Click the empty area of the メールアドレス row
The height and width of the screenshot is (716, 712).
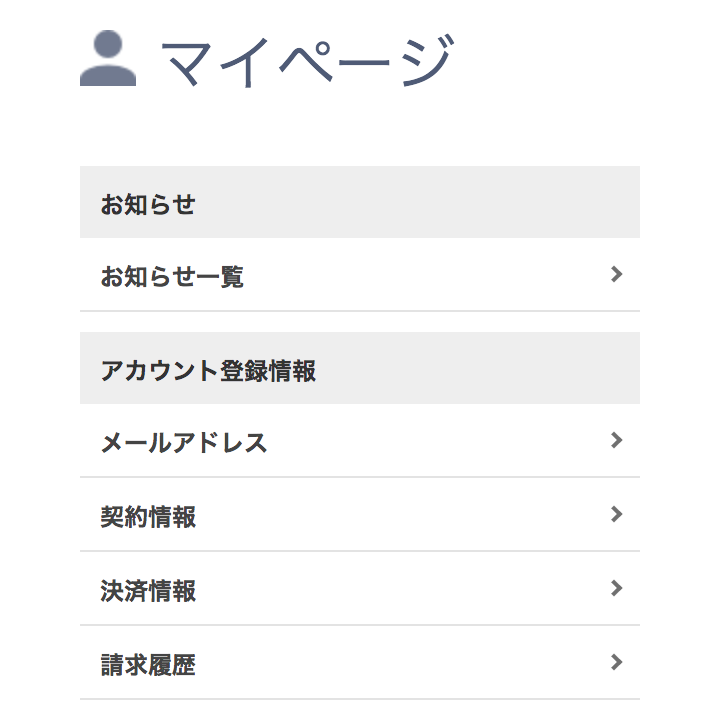[x=438, y=441]
